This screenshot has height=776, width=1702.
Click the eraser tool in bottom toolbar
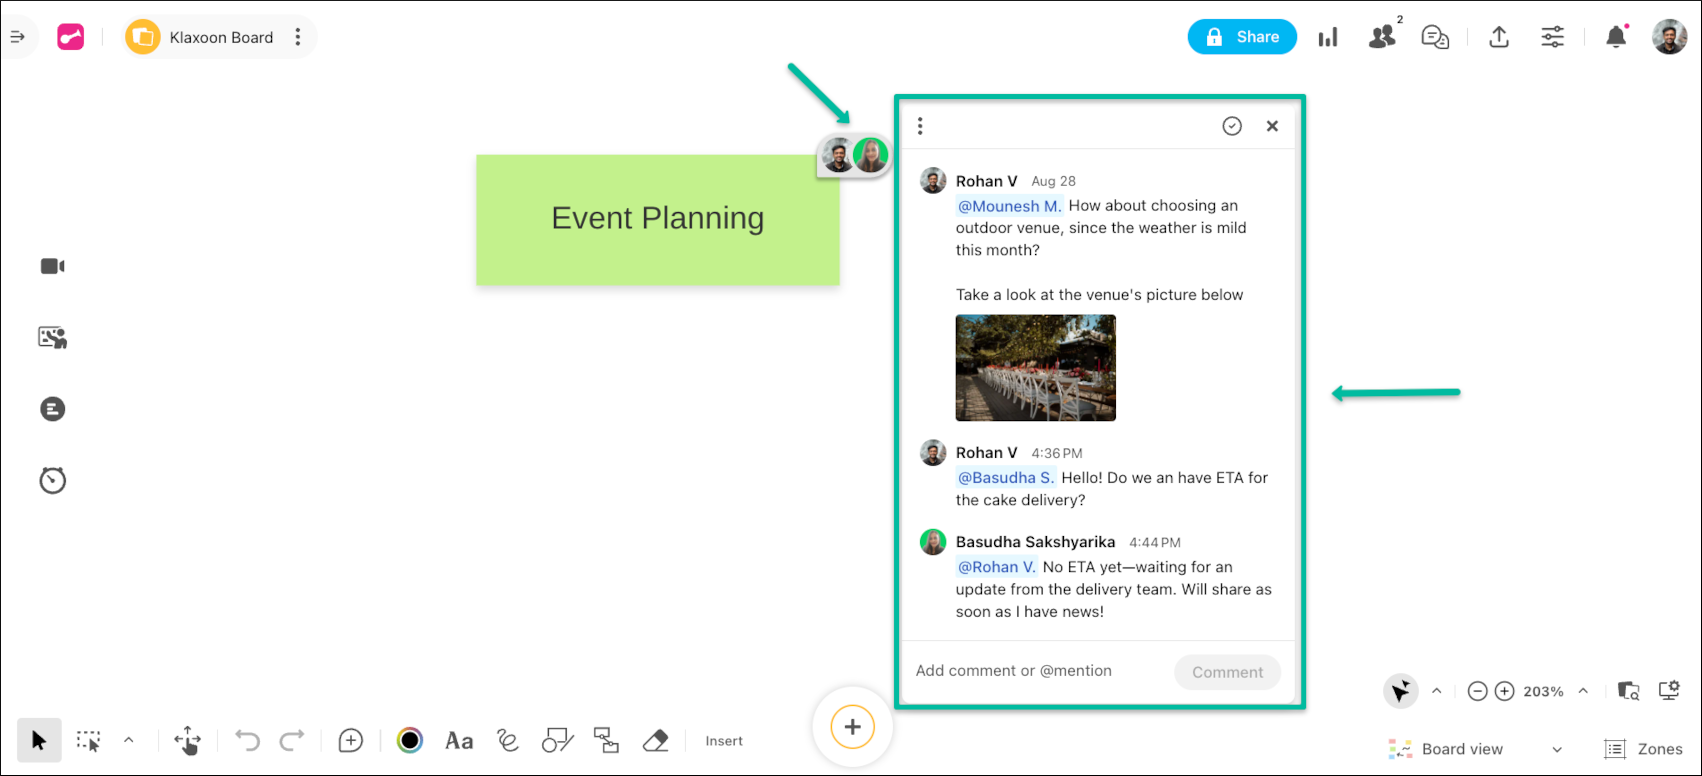point(655,741)
